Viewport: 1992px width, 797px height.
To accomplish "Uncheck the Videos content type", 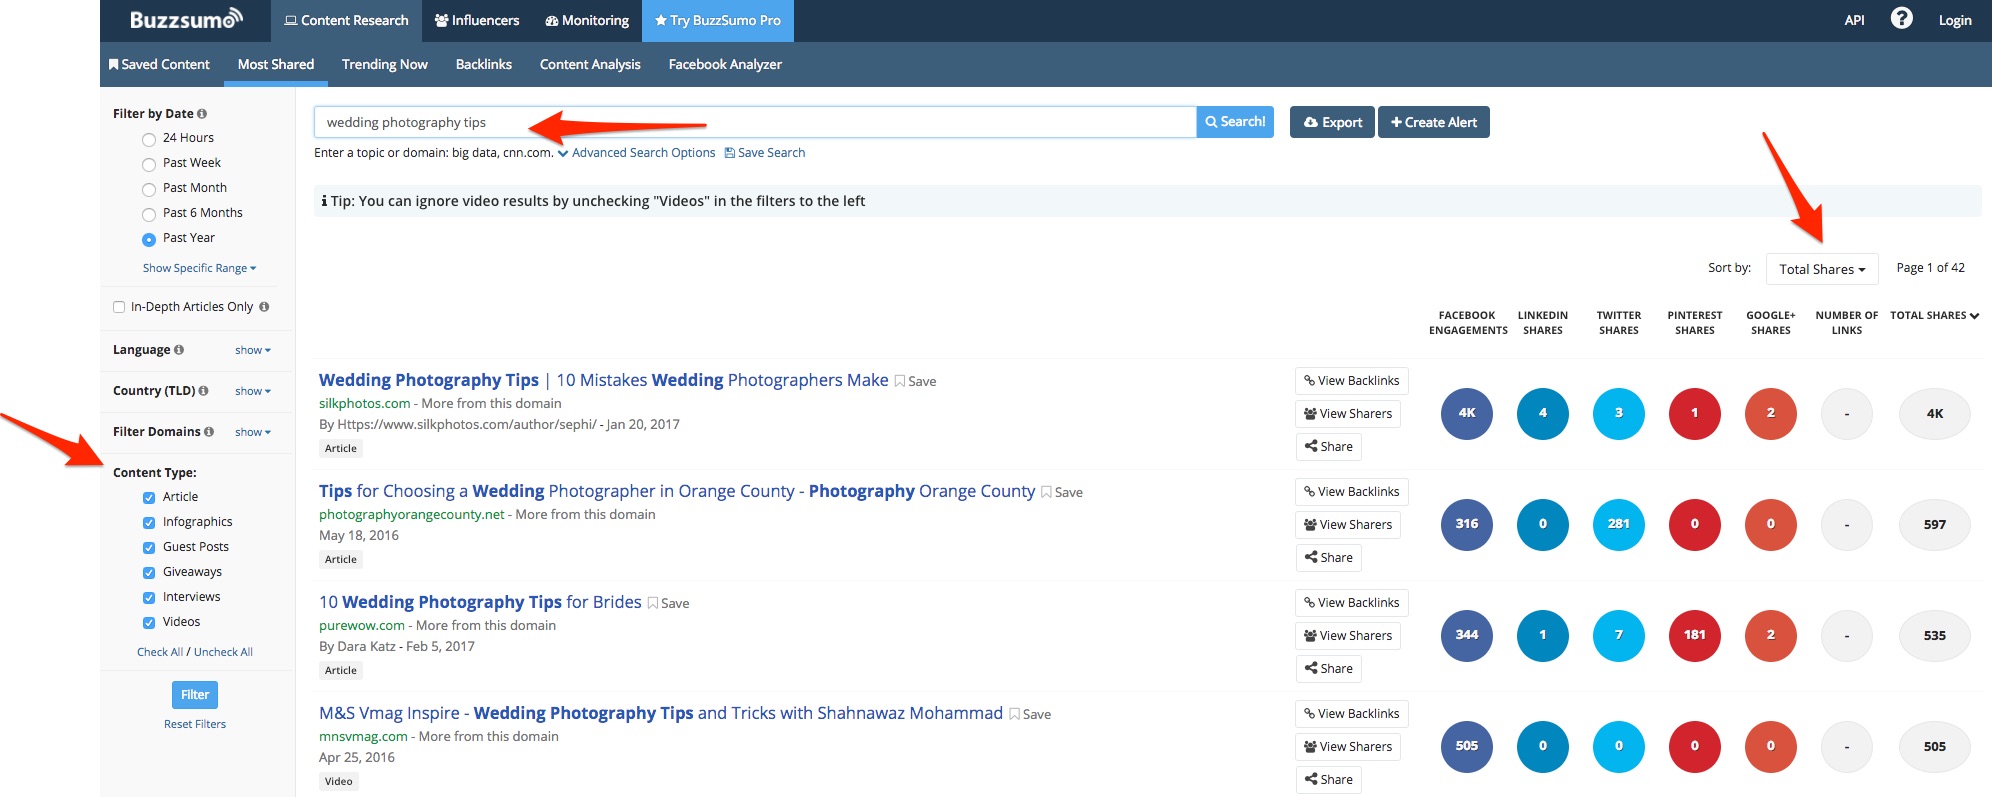I will 149,623.
